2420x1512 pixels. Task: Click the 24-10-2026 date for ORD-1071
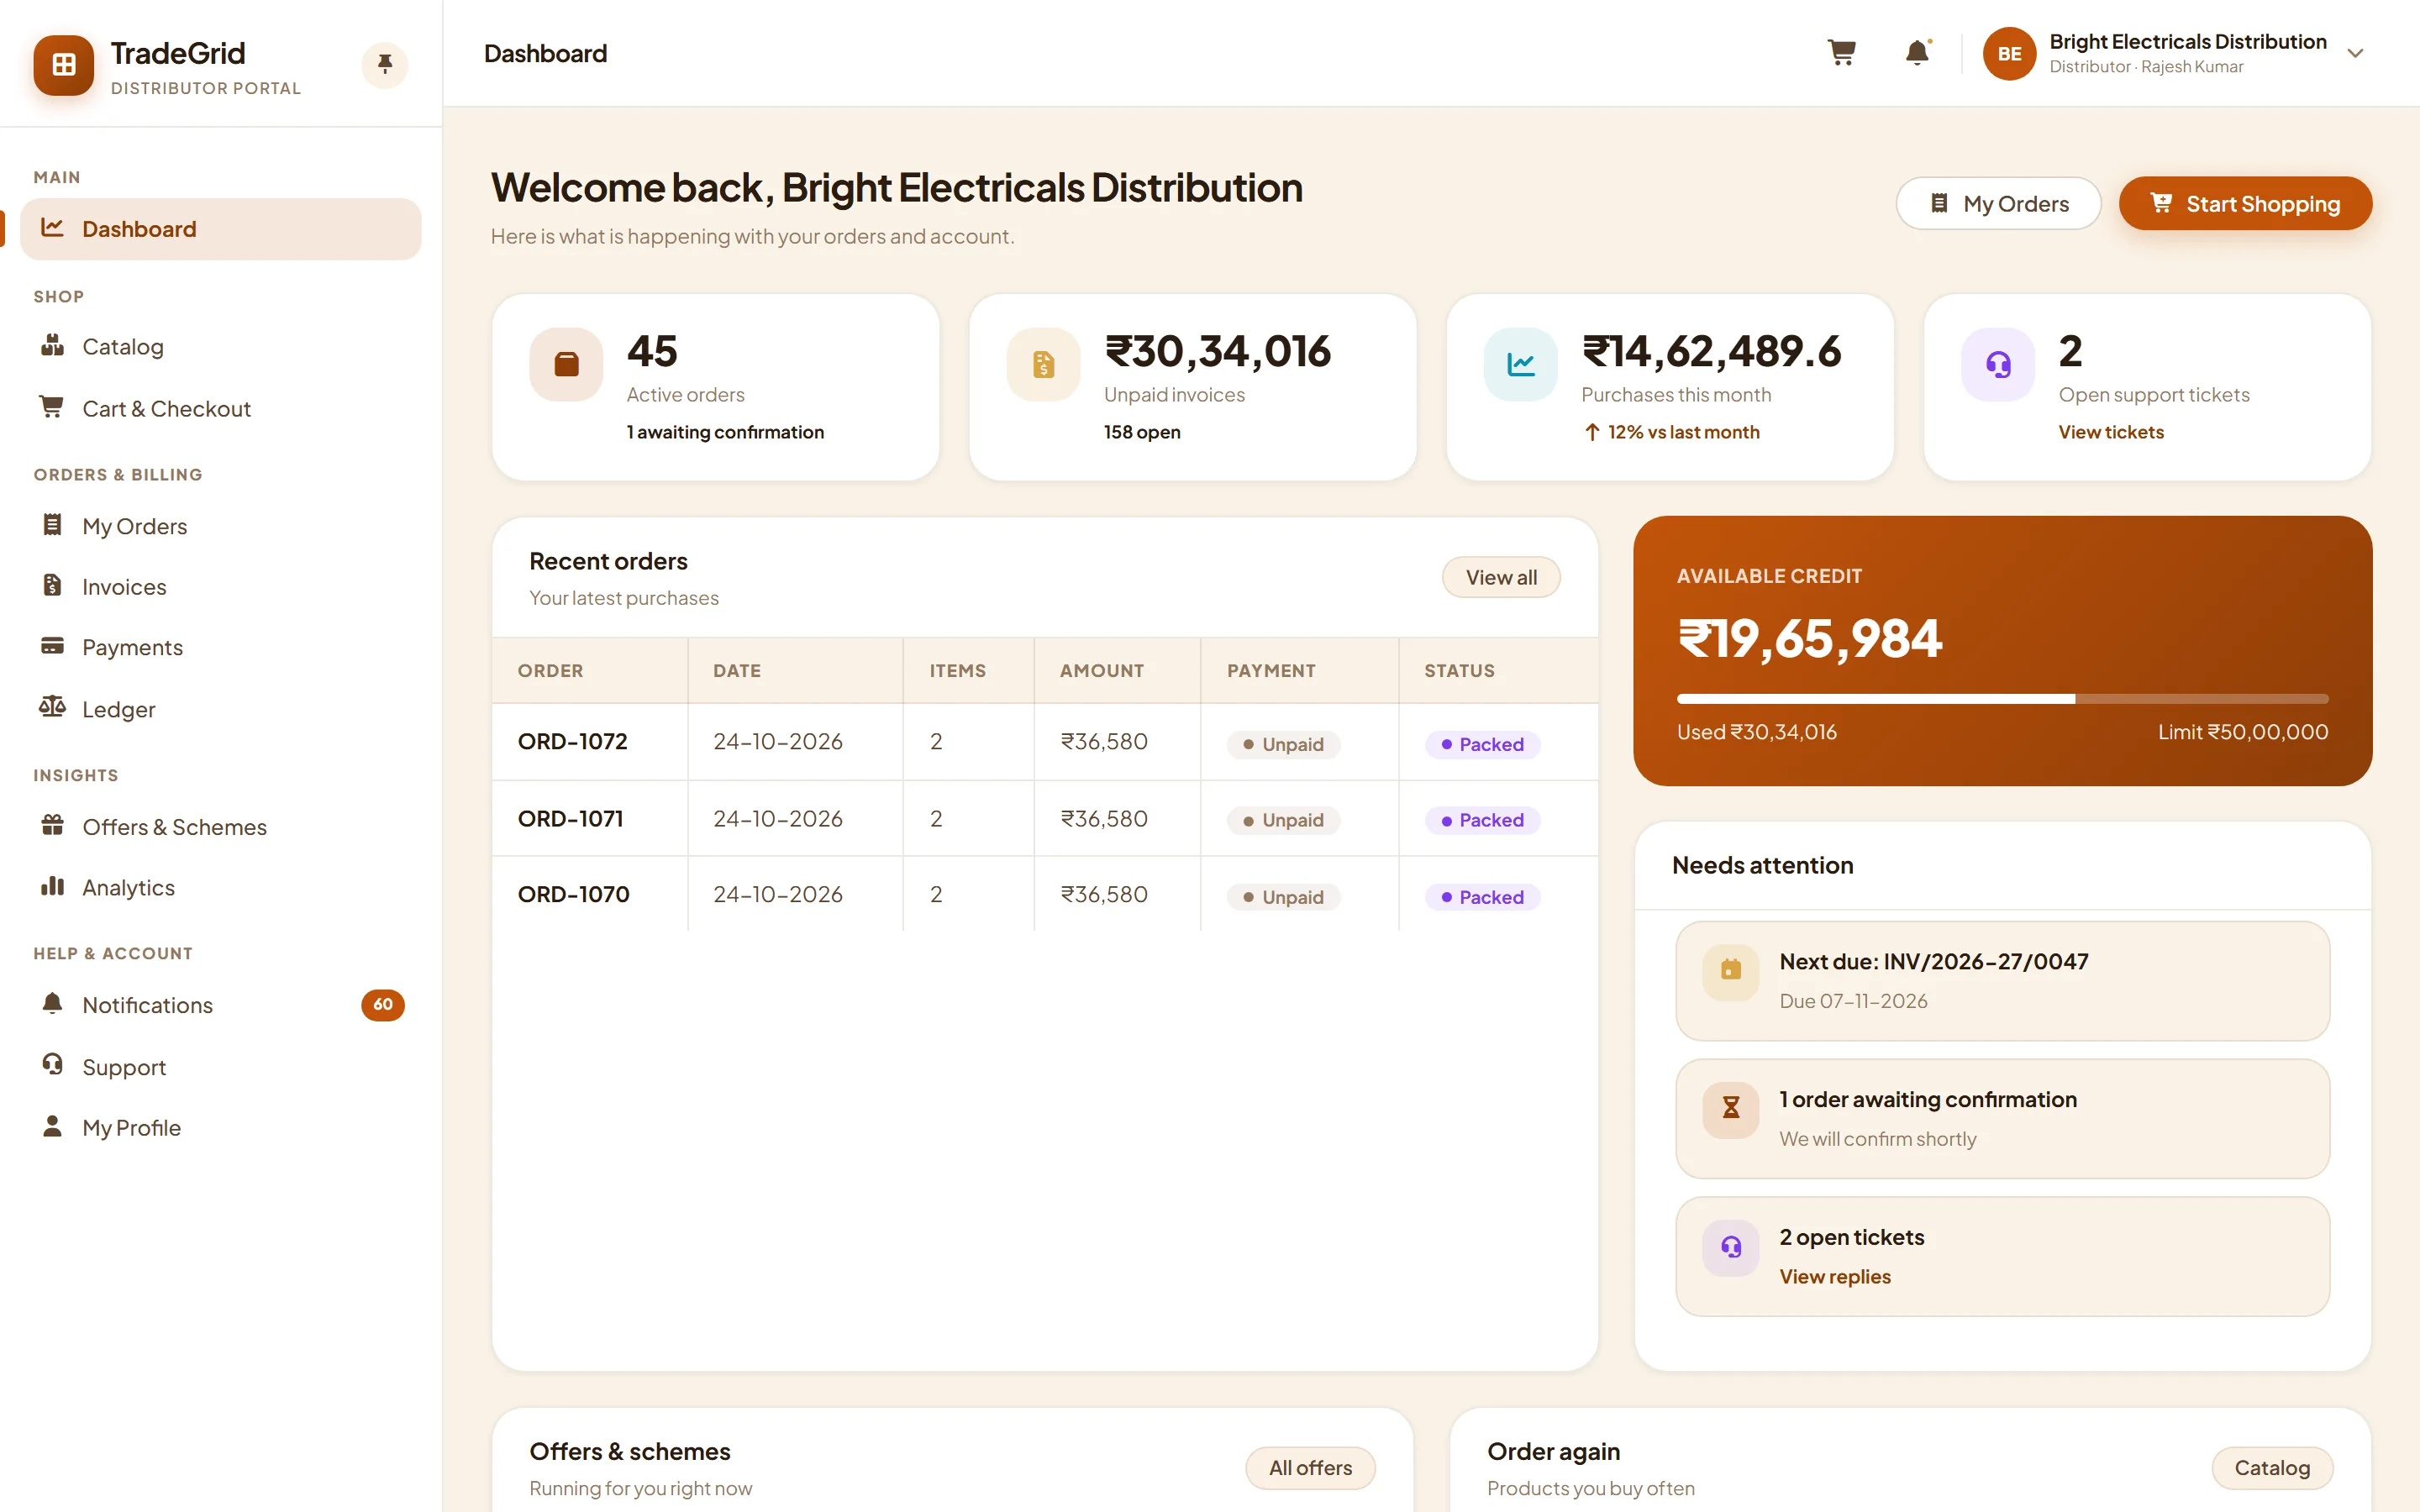pos(777,818)
